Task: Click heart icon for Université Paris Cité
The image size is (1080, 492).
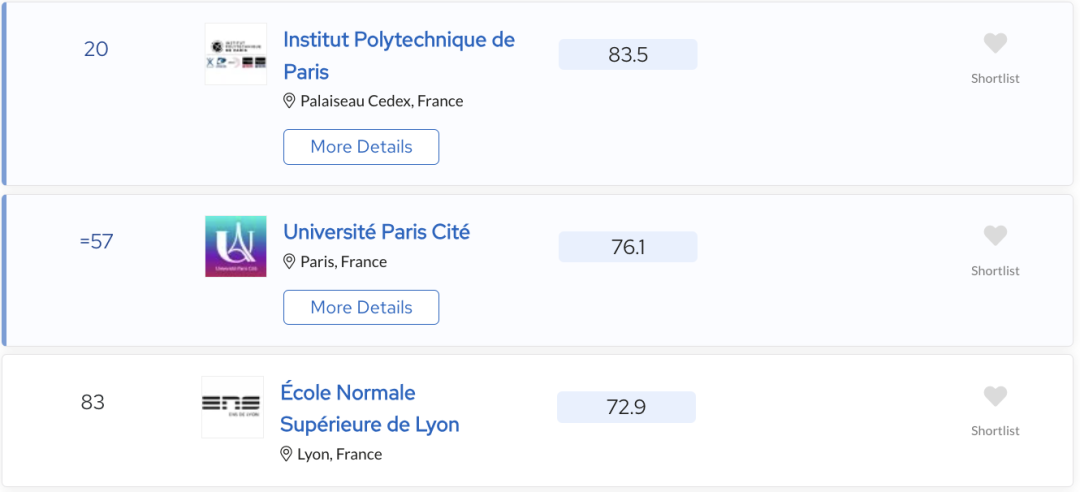Action: [x=995, y=235]
